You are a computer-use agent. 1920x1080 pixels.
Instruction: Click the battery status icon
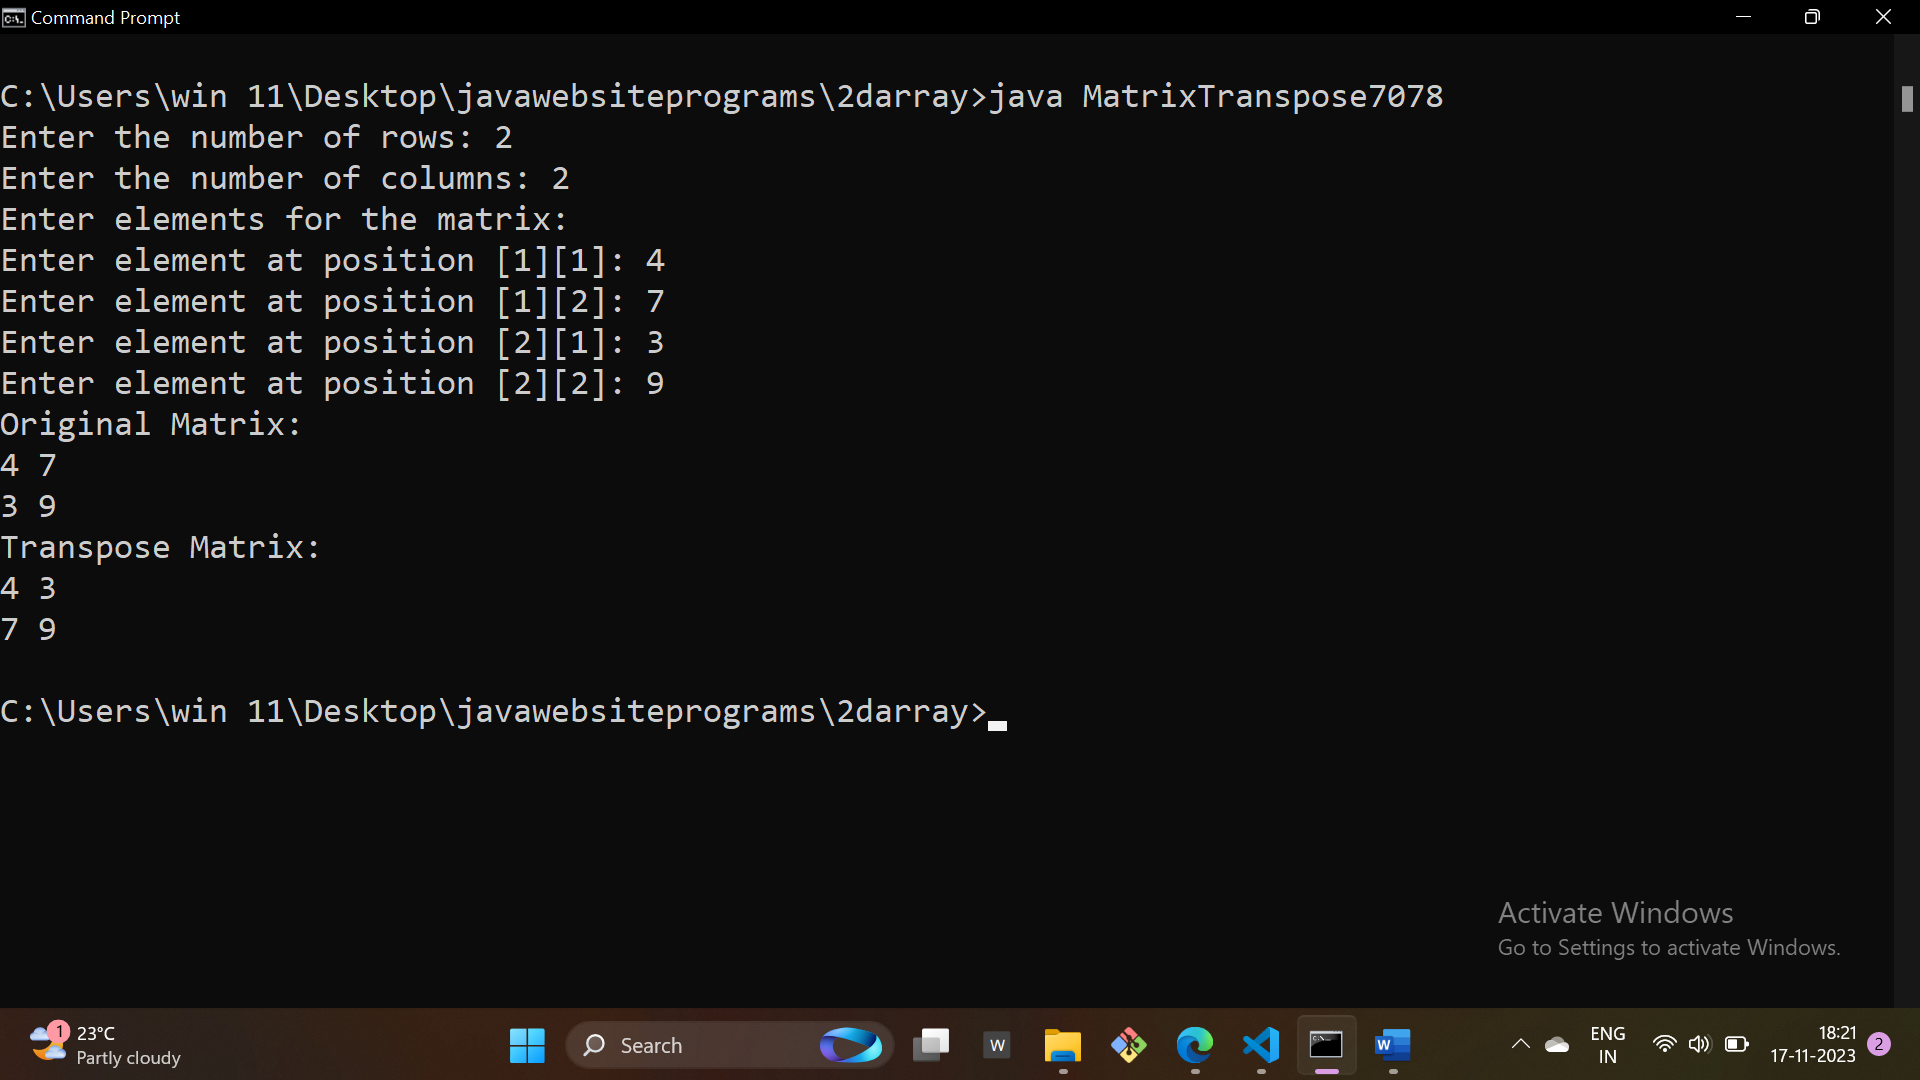pos(1737,1044)
